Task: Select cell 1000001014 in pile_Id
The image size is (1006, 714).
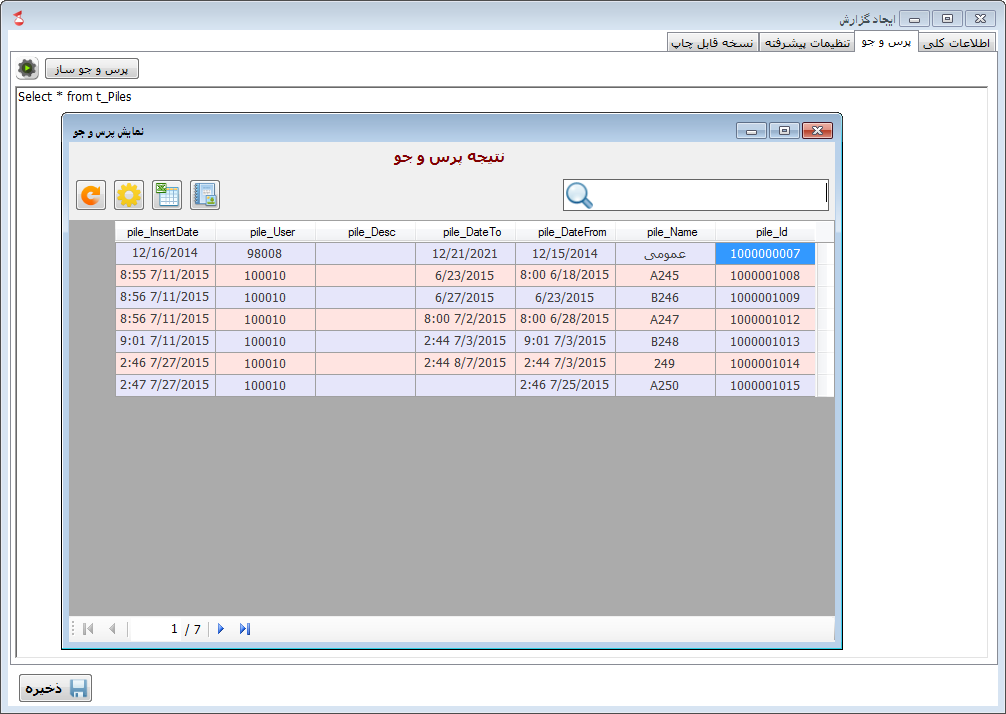Action: click(x=765, y=363)
